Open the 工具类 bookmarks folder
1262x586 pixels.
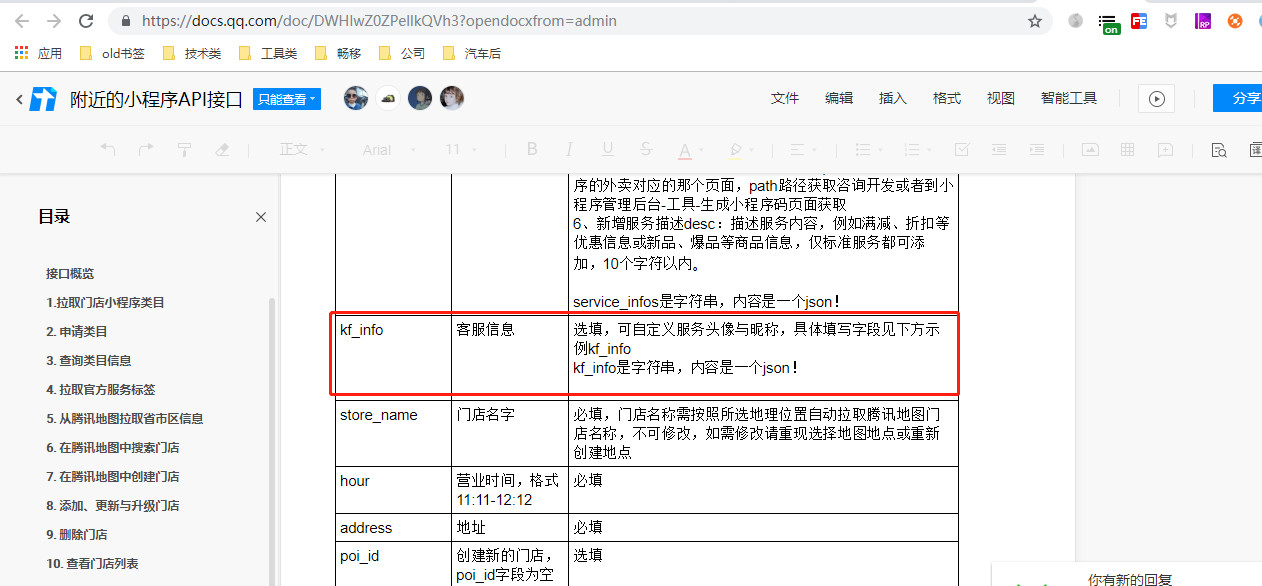pyautogui.click(x=268, y=53)
